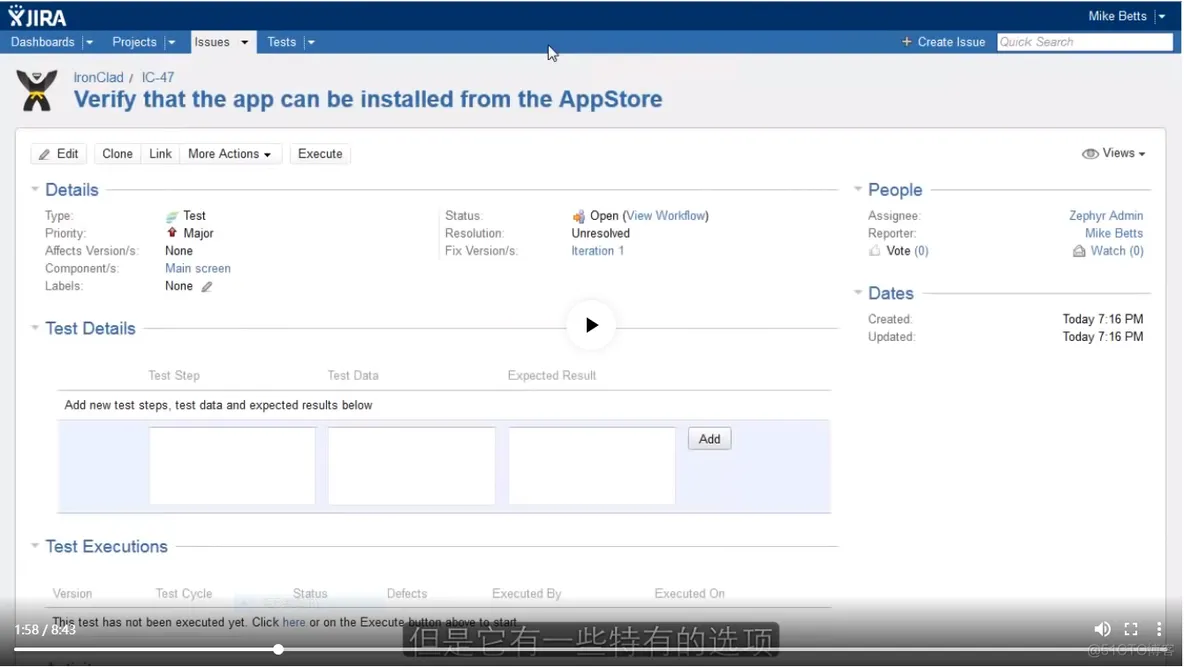This screenshot has height=667, width=1184.
Task: Click the 'here' link to execute test
Action: pyautogui.click(x=294, y=622)
